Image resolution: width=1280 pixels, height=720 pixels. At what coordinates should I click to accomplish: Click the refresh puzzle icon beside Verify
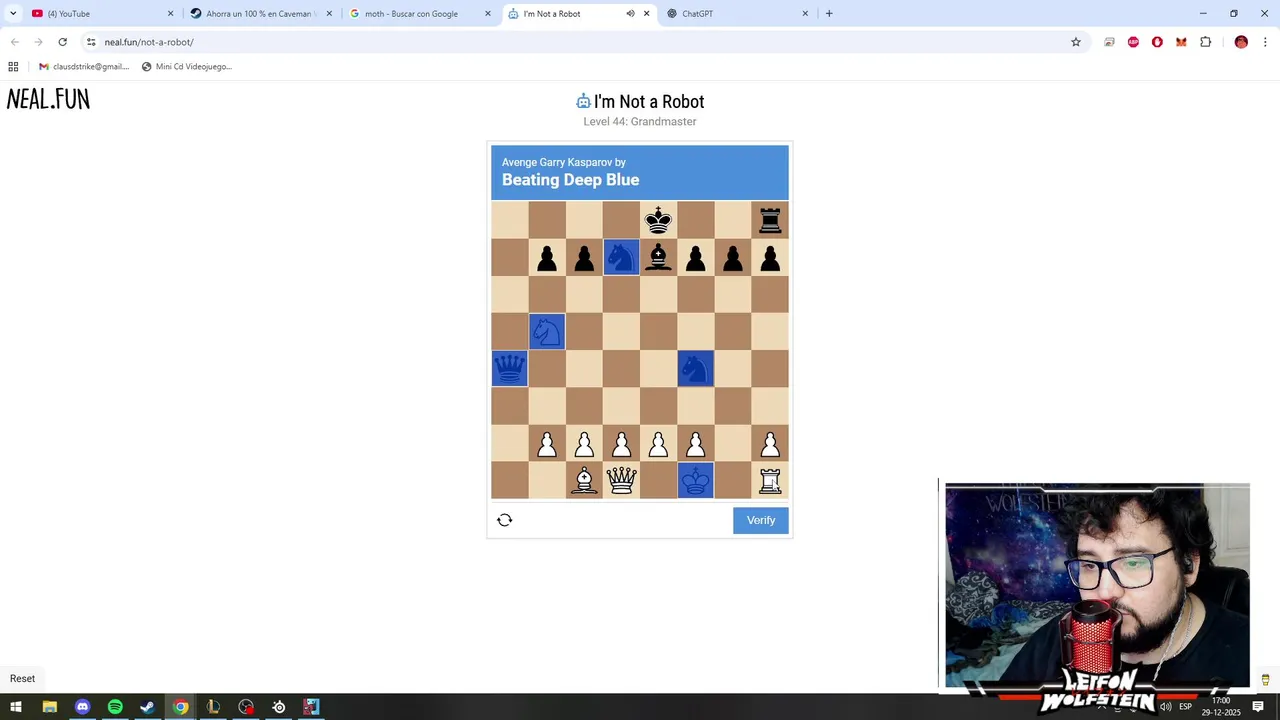(505, 520)
